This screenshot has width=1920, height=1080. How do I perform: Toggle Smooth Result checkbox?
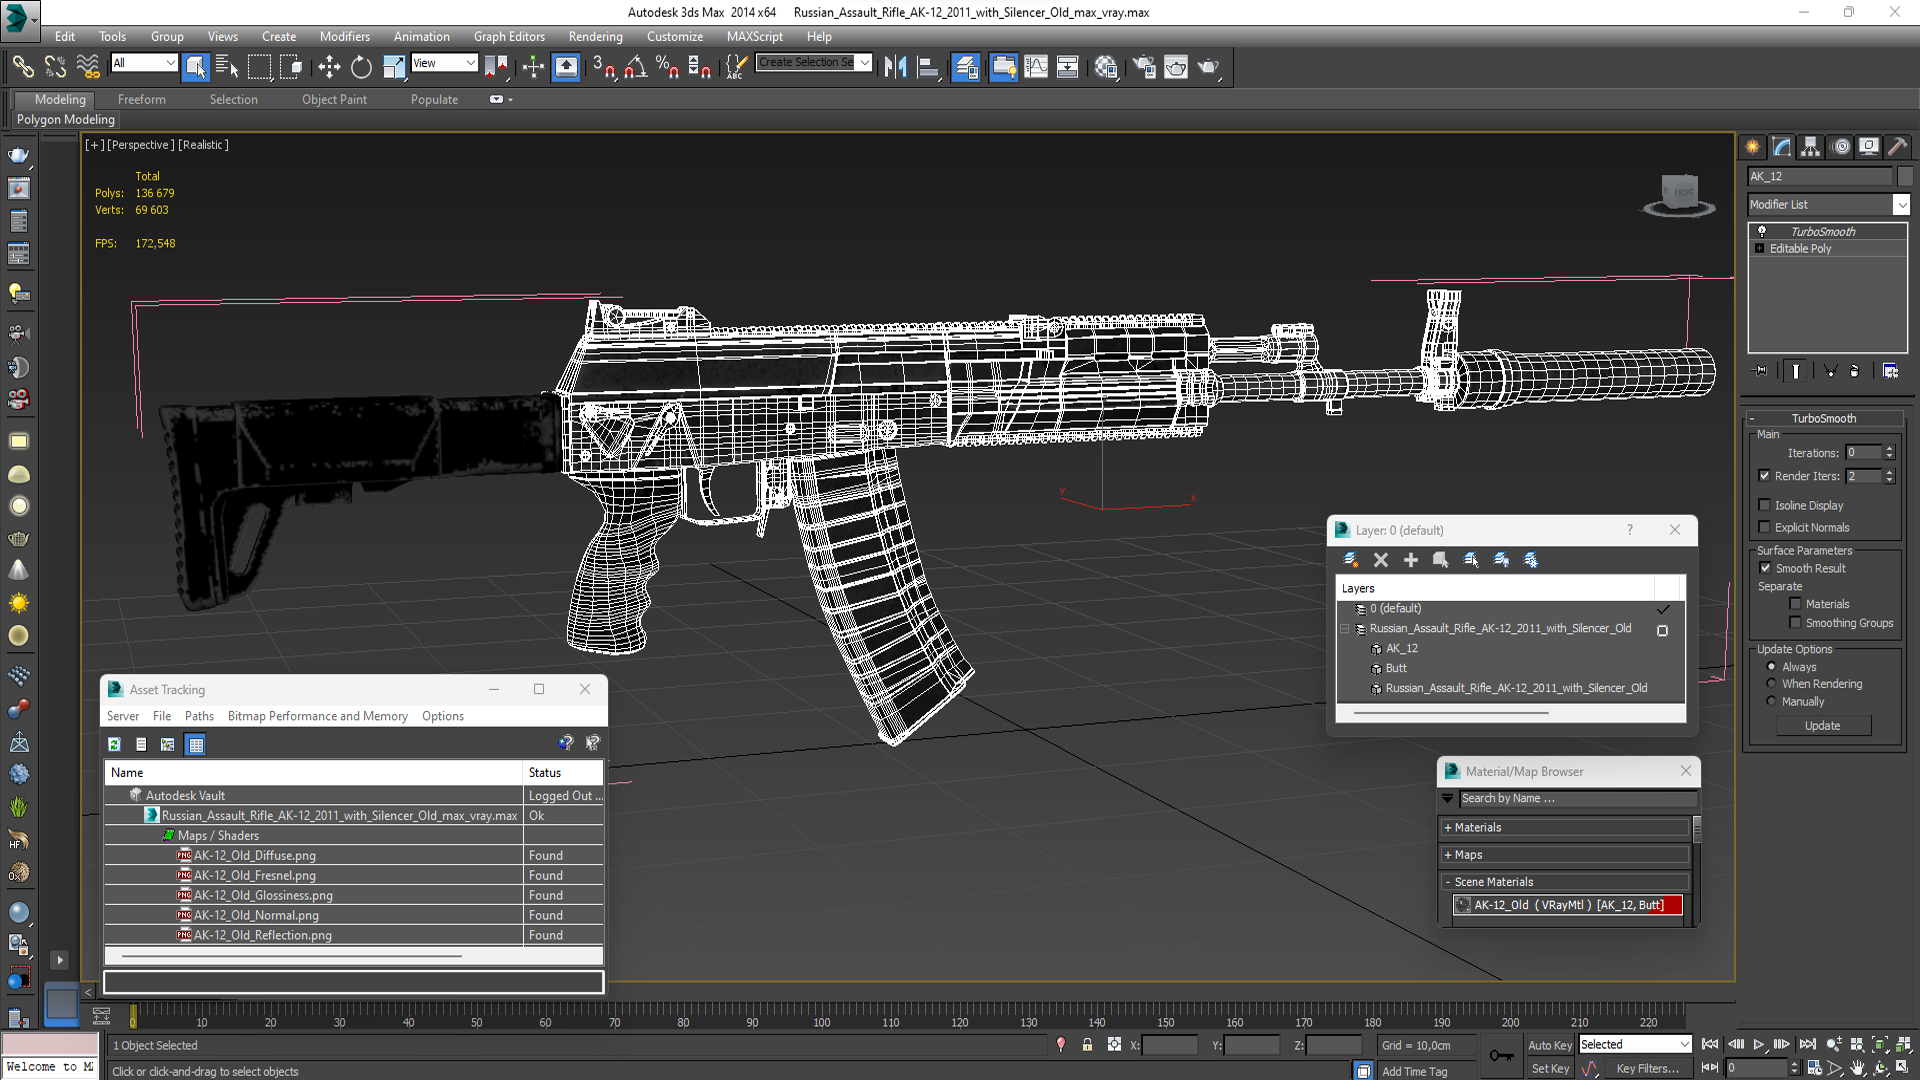click(1765, 568)
